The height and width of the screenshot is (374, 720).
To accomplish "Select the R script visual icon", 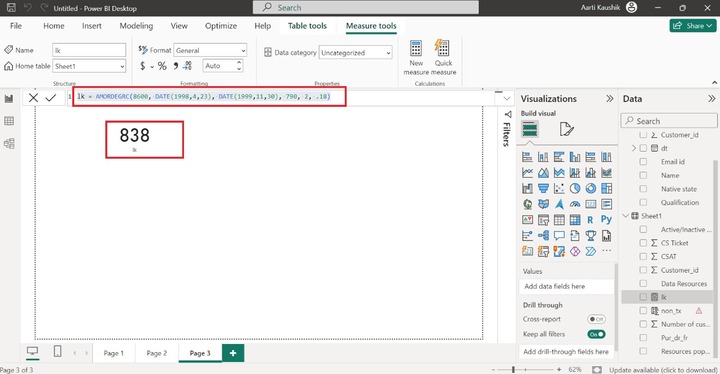I will [x=590, y=220].
